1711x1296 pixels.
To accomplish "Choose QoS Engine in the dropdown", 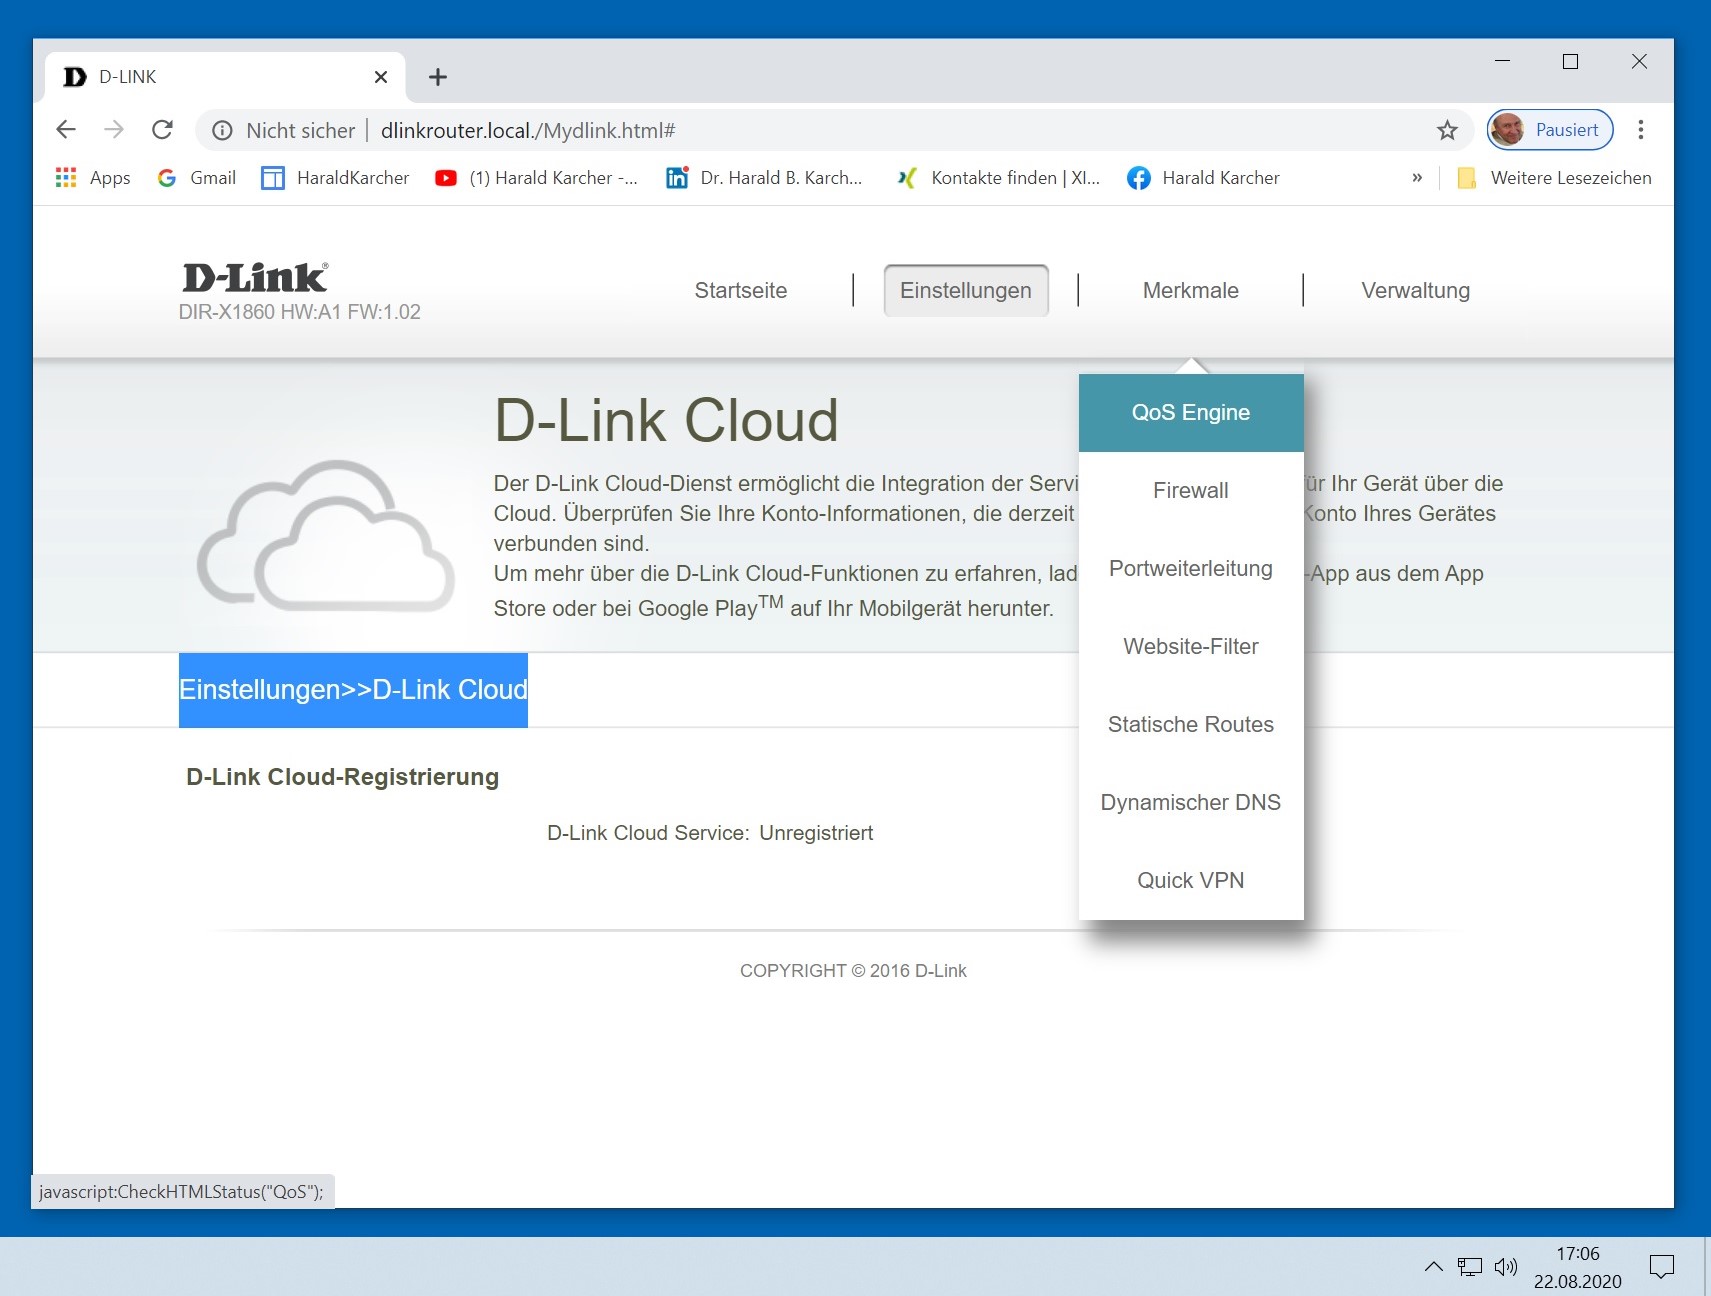I will tap(1190, 413).
